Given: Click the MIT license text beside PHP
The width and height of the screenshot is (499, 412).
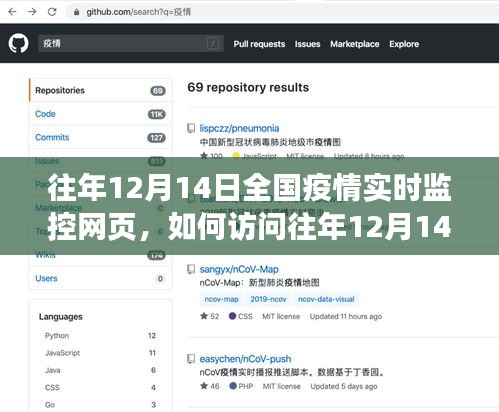Looking at the screenshot, I should pos(282,386).
